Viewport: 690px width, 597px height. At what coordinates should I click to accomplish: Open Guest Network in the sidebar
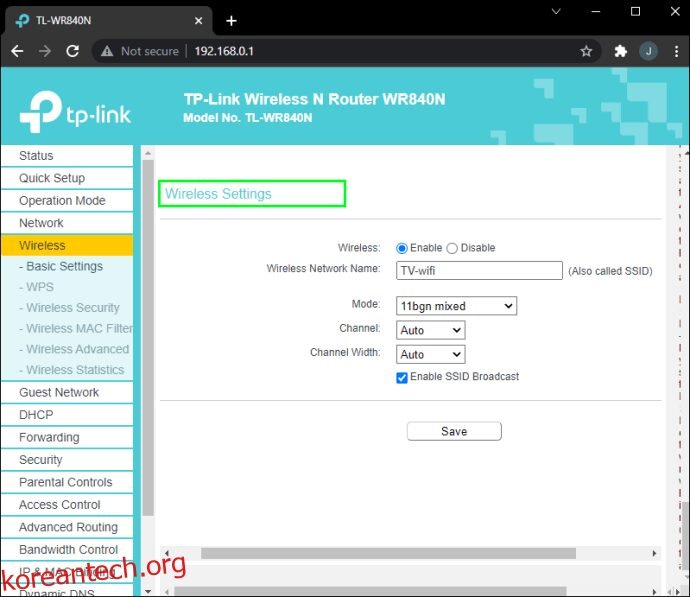click(x=59, y=392)
